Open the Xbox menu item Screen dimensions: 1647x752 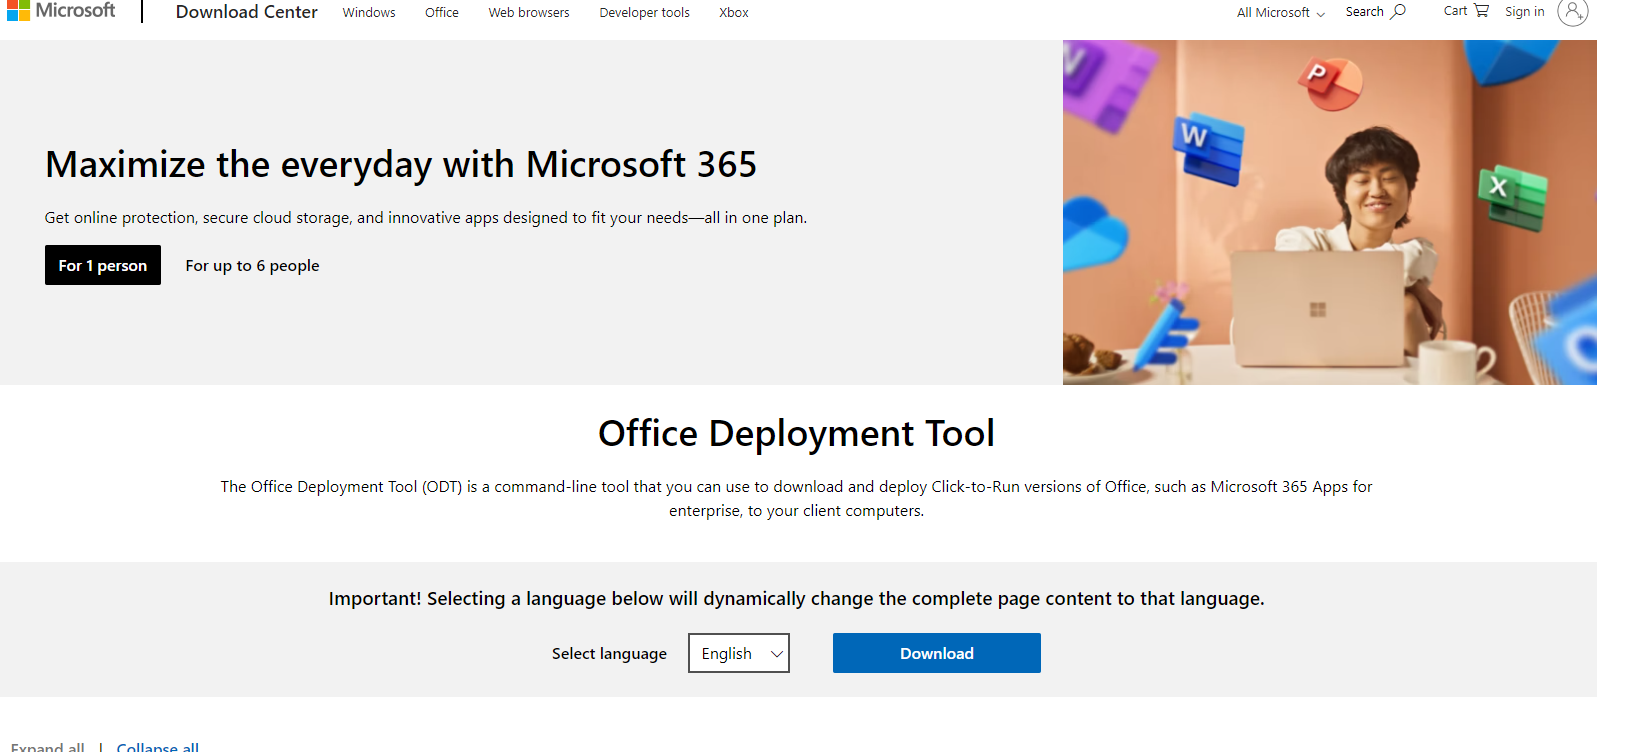click(x=734, y=13)
